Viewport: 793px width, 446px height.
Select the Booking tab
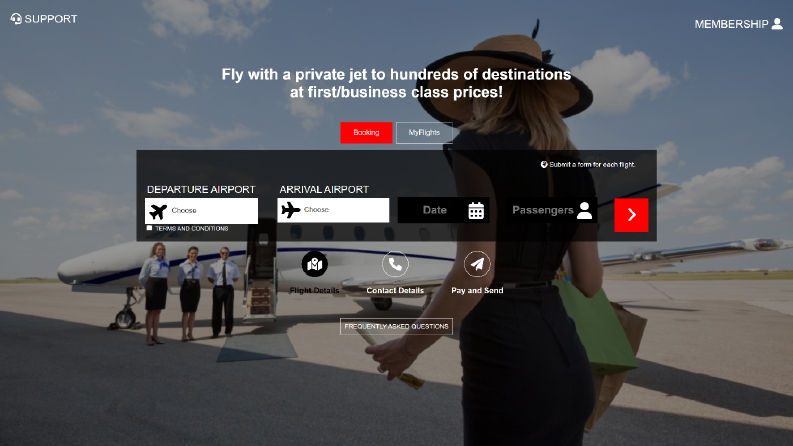[x=366, y=132]
